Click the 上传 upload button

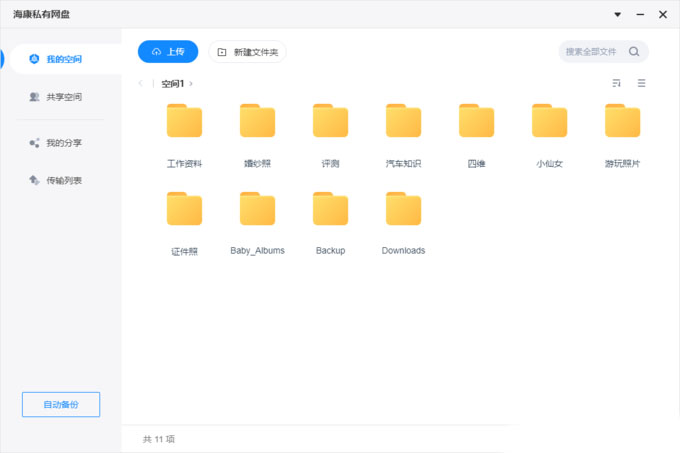(x=167, y=52)
